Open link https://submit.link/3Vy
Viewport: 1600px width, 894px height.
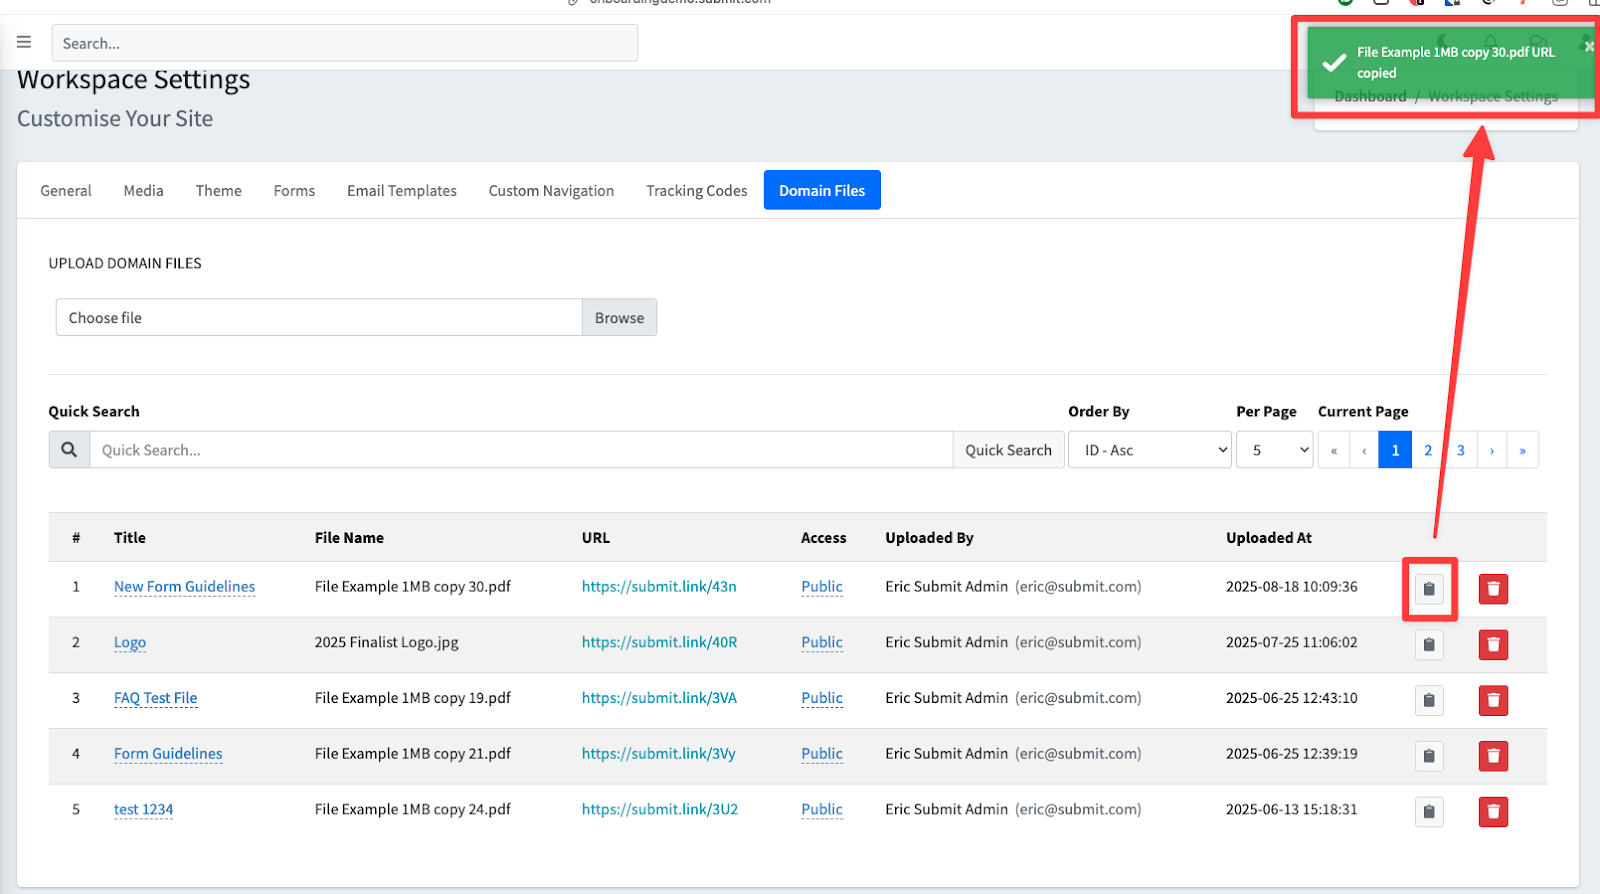658,754
